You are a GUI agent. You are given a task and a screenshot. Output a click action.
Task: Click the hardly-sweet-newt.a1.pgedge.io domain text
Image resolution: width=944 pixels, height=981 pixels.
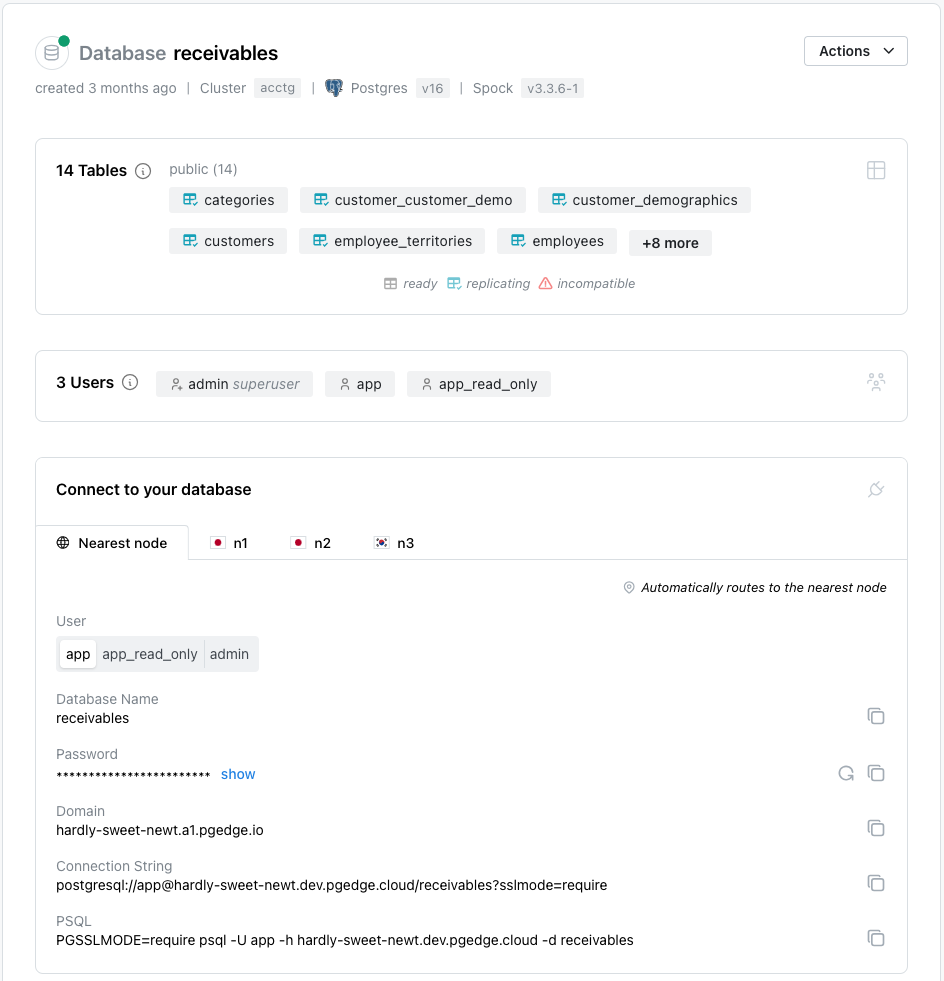click(x=160, y=830)
